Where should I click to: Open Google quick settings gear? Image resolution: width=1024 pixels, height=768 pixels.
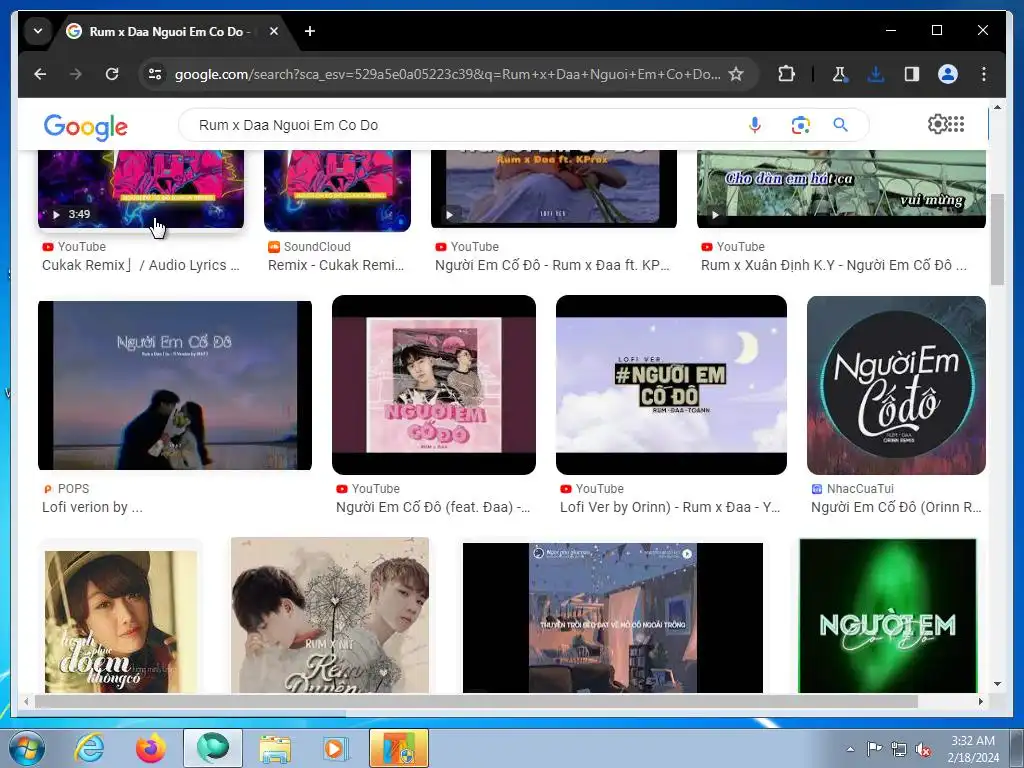click(x=937, y=124)
